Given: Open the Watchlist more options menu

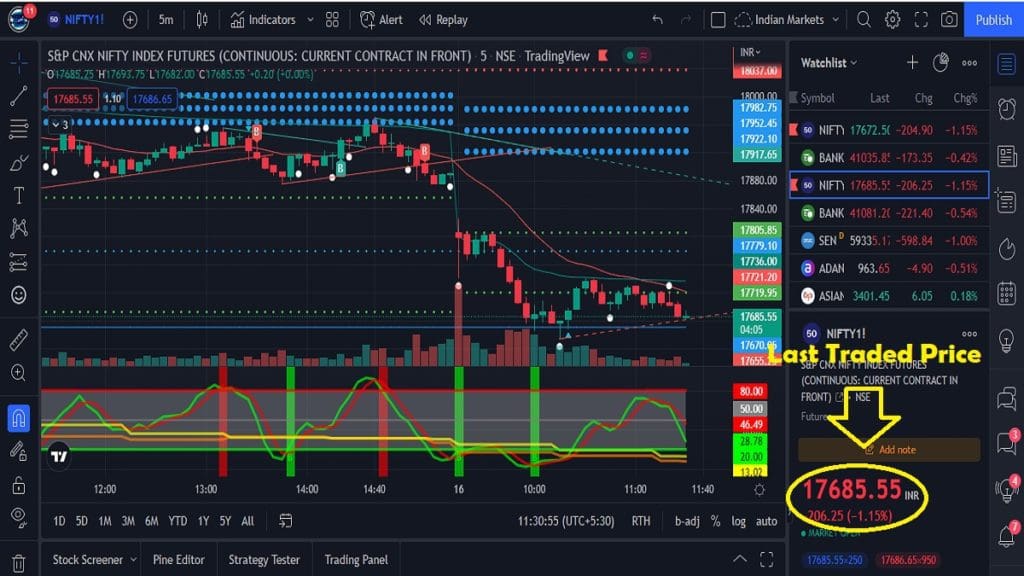Looking at the screenshot, I should [970, 63].
